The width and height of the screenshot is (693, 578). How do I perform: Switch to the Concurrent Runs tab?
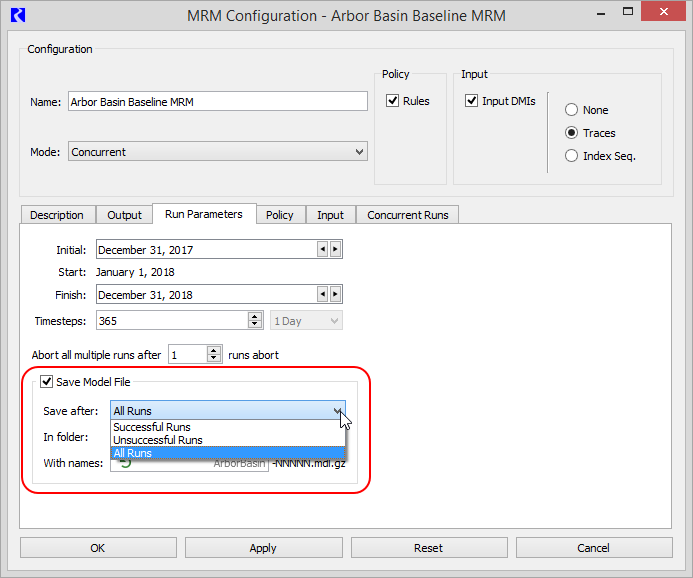click(x=409, y=215)
